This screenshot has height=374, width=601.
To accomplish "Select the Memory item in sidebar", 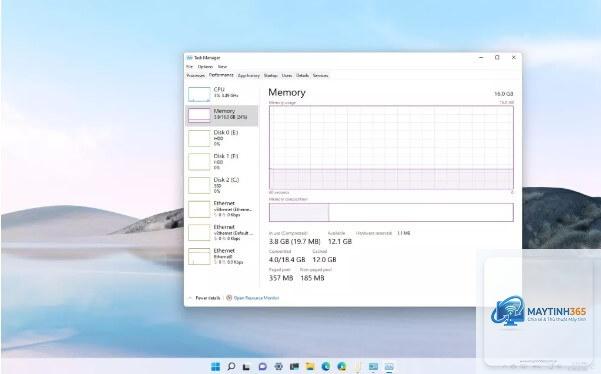I will click(222, 115).
